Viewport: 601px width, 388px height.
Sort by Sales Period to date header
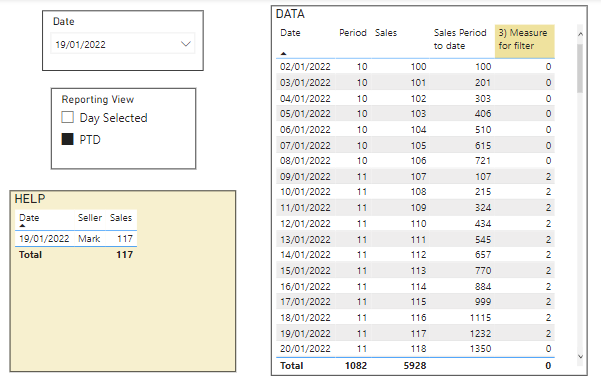tap(460, 39)
